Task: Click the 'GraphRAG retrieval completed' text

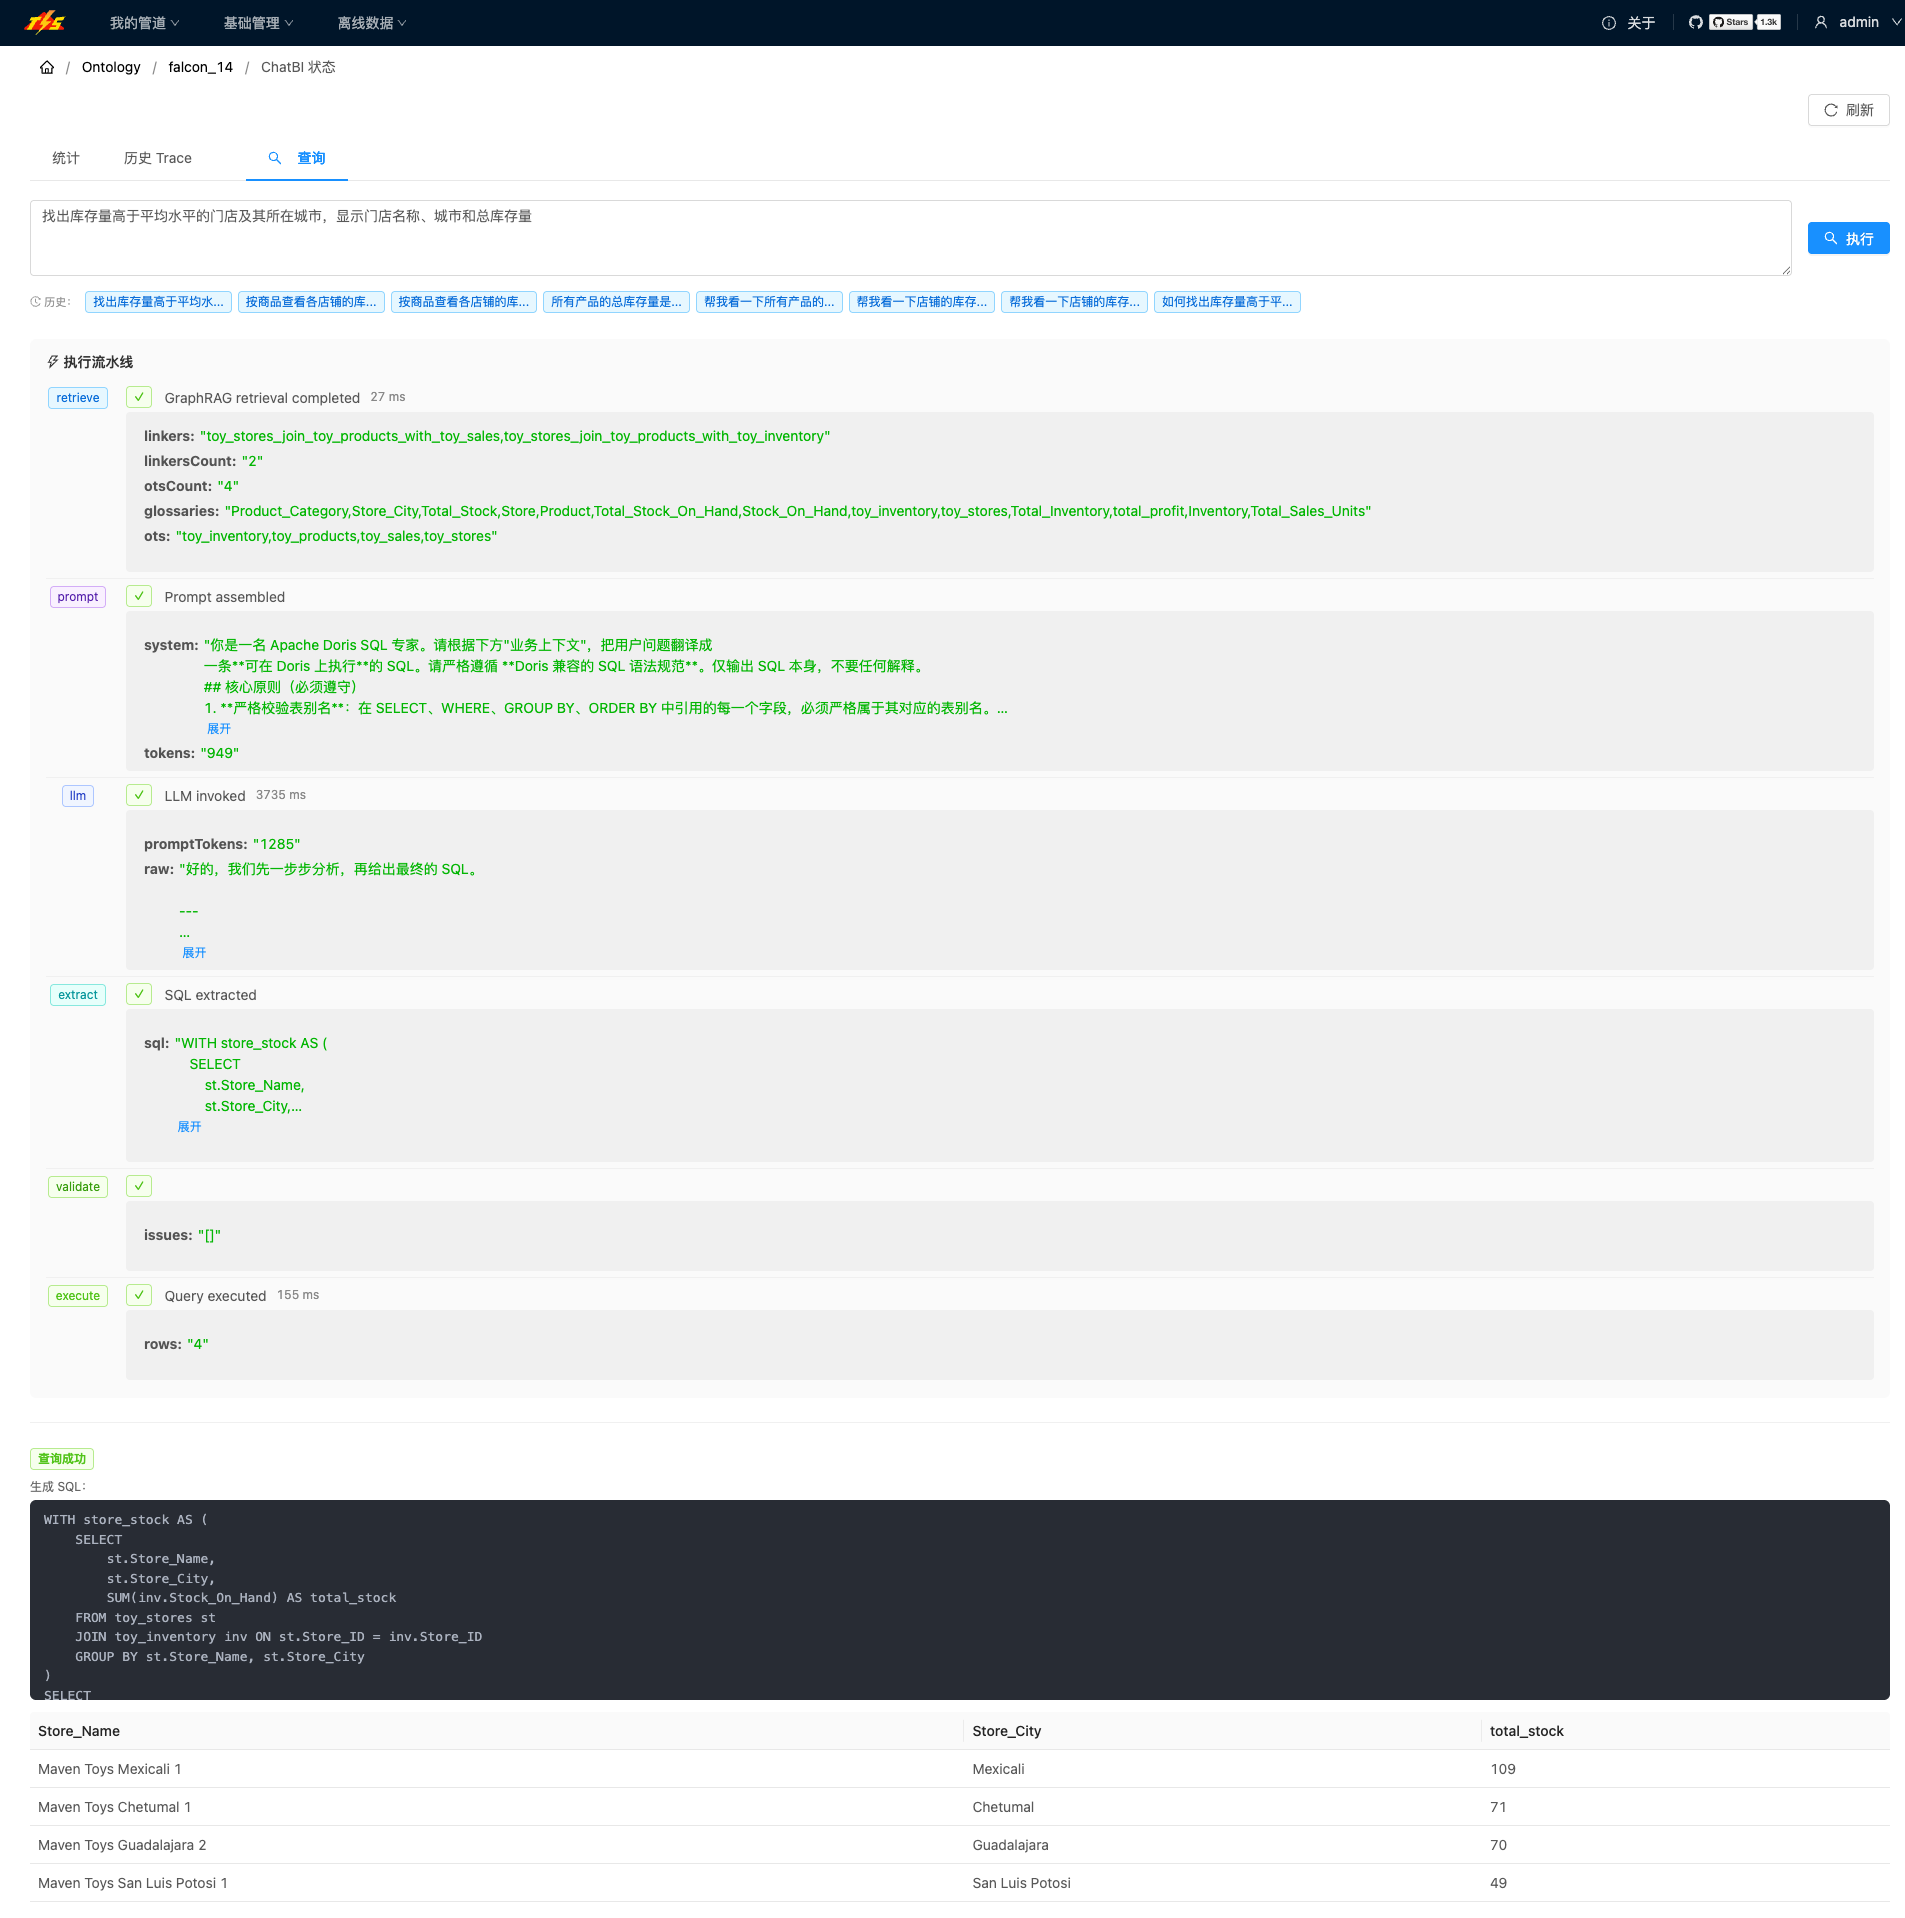Action: click(262, 398)
